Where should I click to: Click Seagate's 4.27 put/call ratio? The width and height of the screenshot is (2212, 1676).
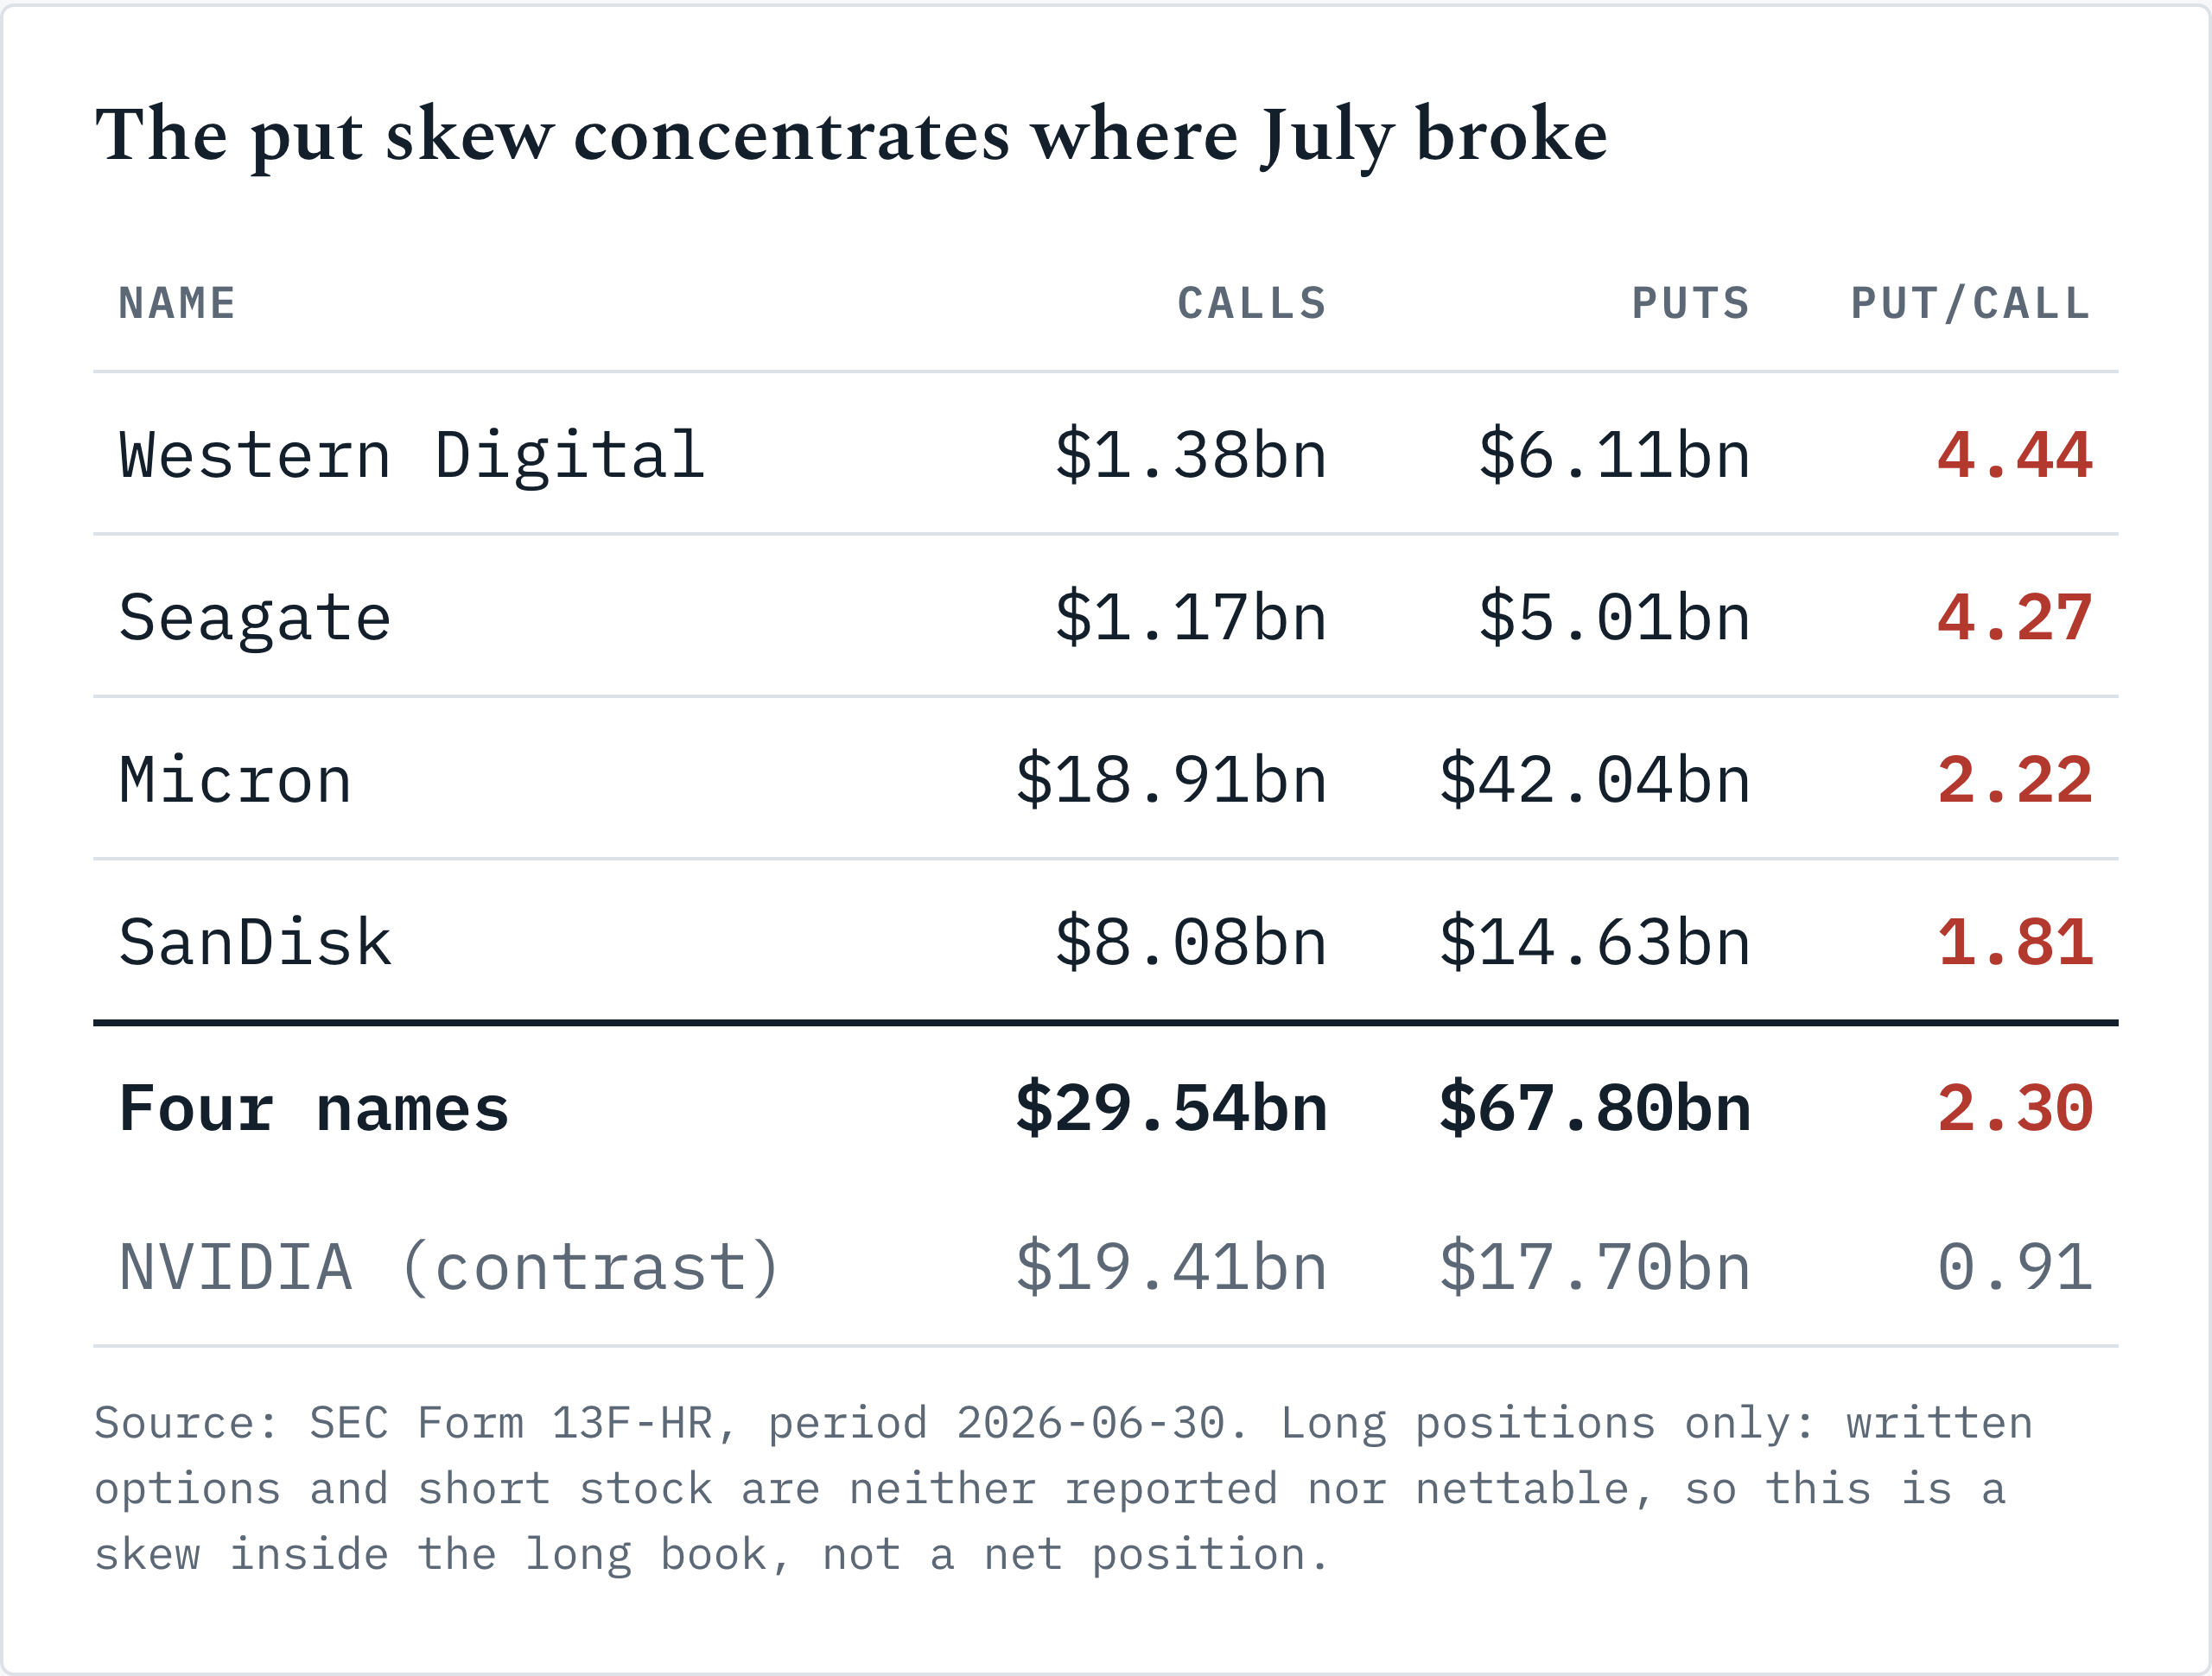[2014, 618]
